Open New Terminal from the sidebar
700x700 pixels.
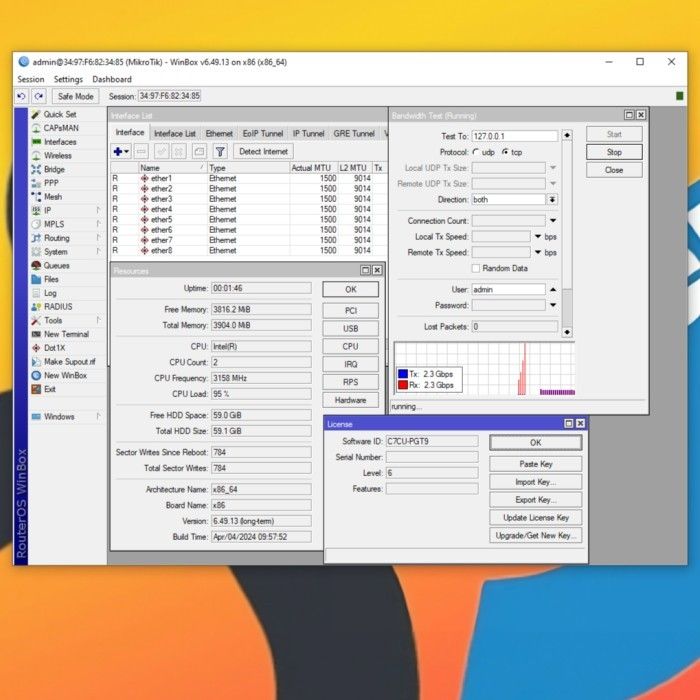(x=66, y=334)
